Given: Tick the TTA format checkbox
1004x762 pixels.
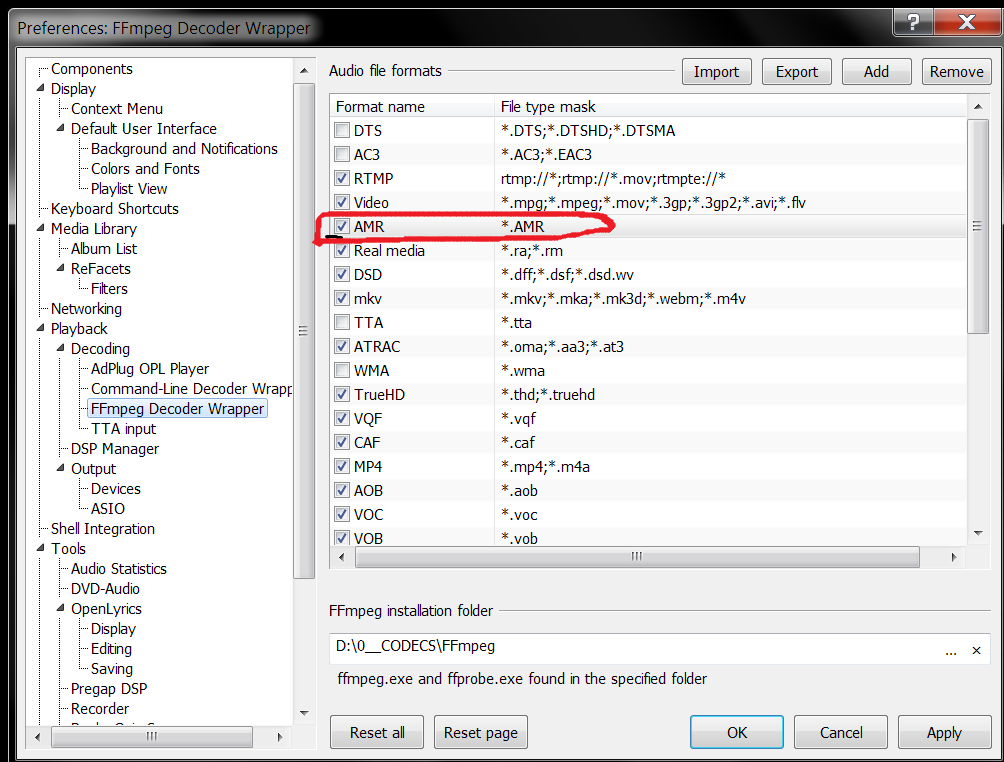Looking at the screenshot, I should click(x=342, y=323).
